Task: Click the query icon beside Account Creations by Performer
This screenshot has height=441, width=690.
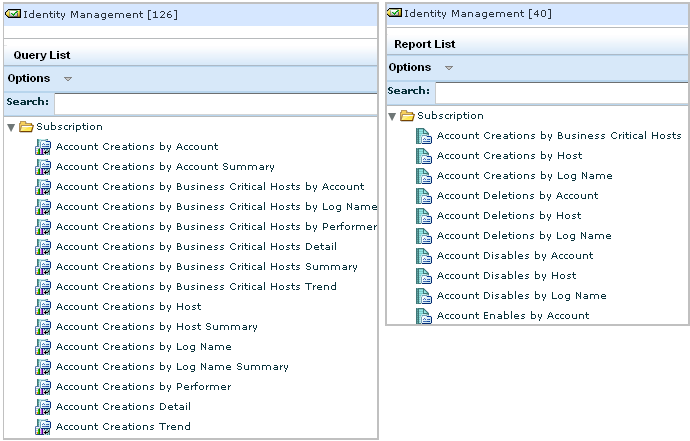Action: pos(43,387)
